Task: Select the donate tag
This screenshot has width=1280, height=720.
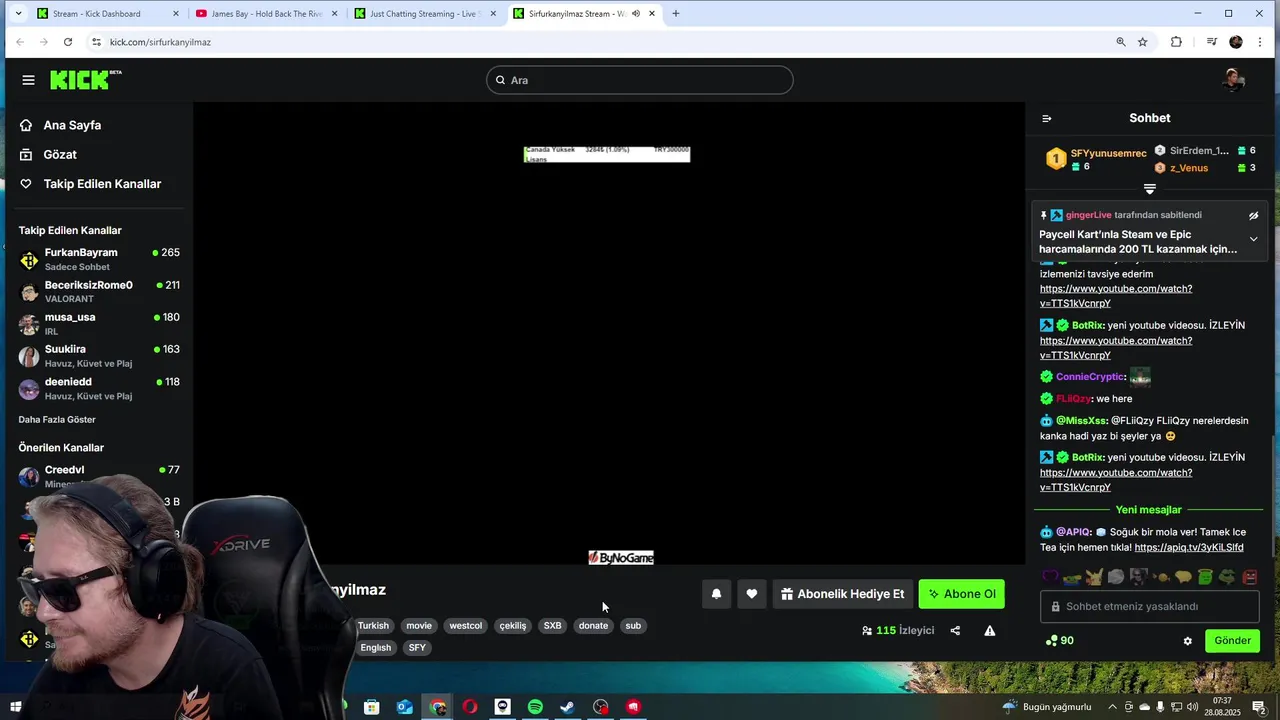Action: click(593, 626)
